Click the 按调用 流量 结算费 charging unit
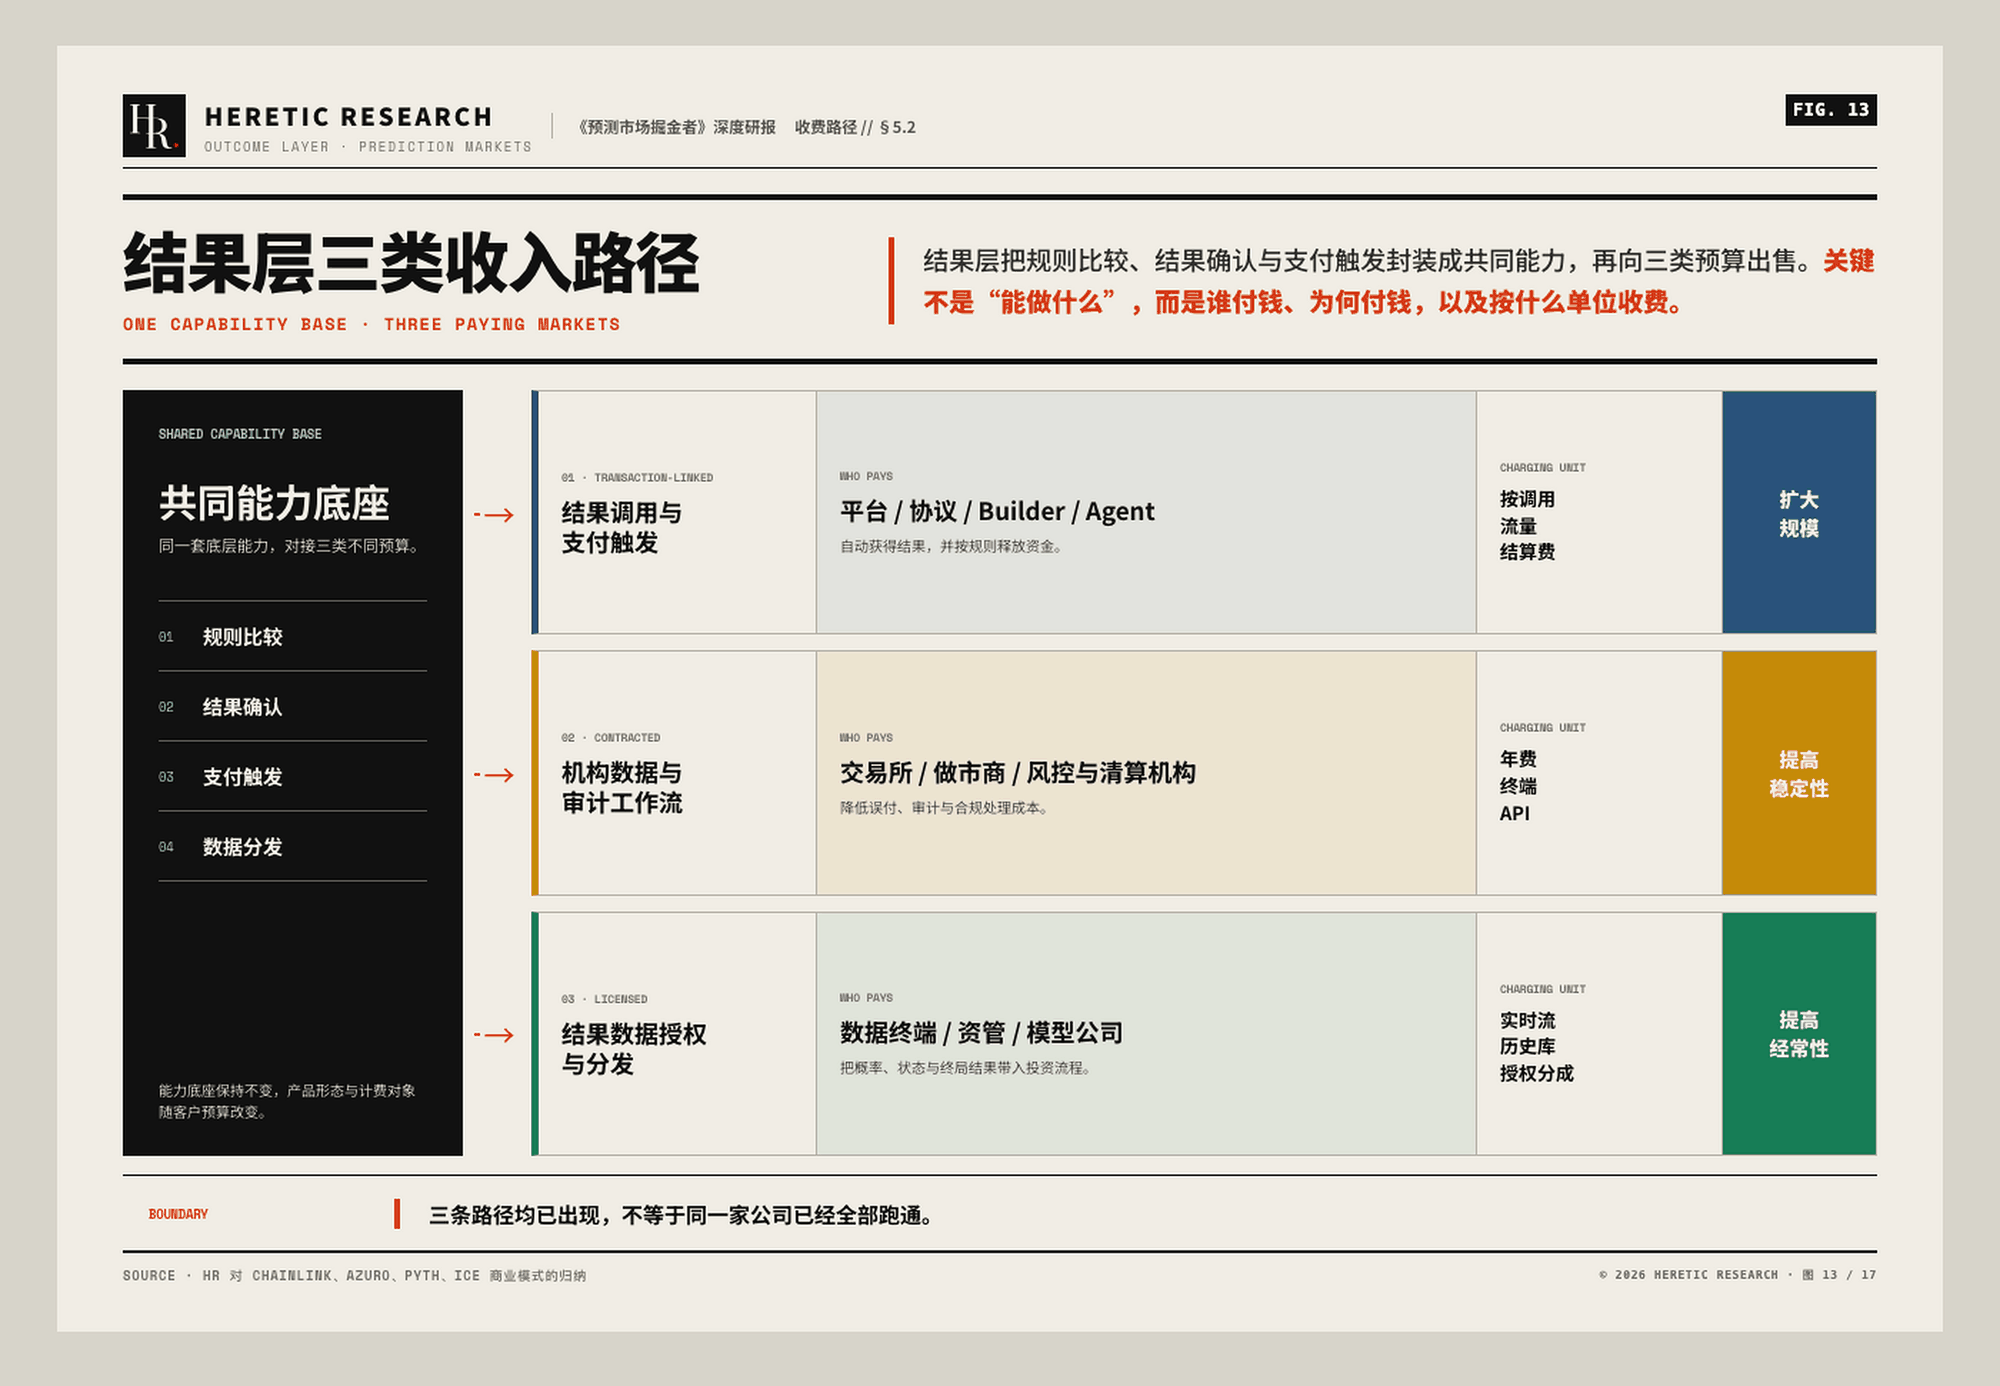The image size is (2000, 1386). point(1527,525)
